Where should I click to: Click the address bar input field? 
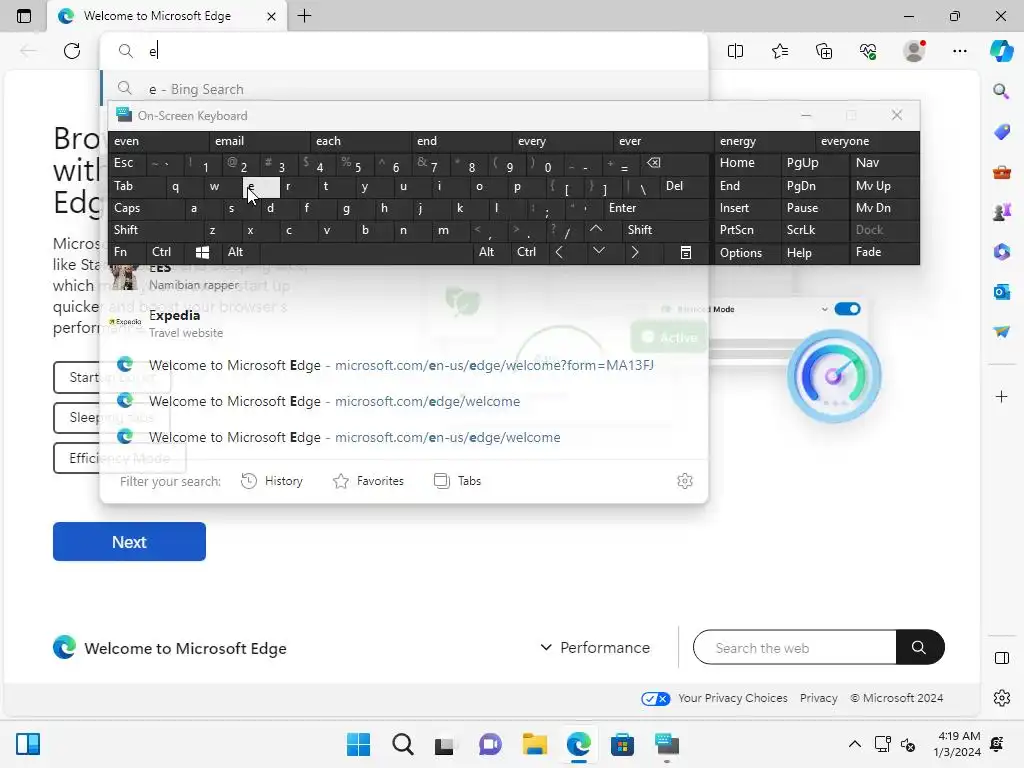tap(418, 51)
